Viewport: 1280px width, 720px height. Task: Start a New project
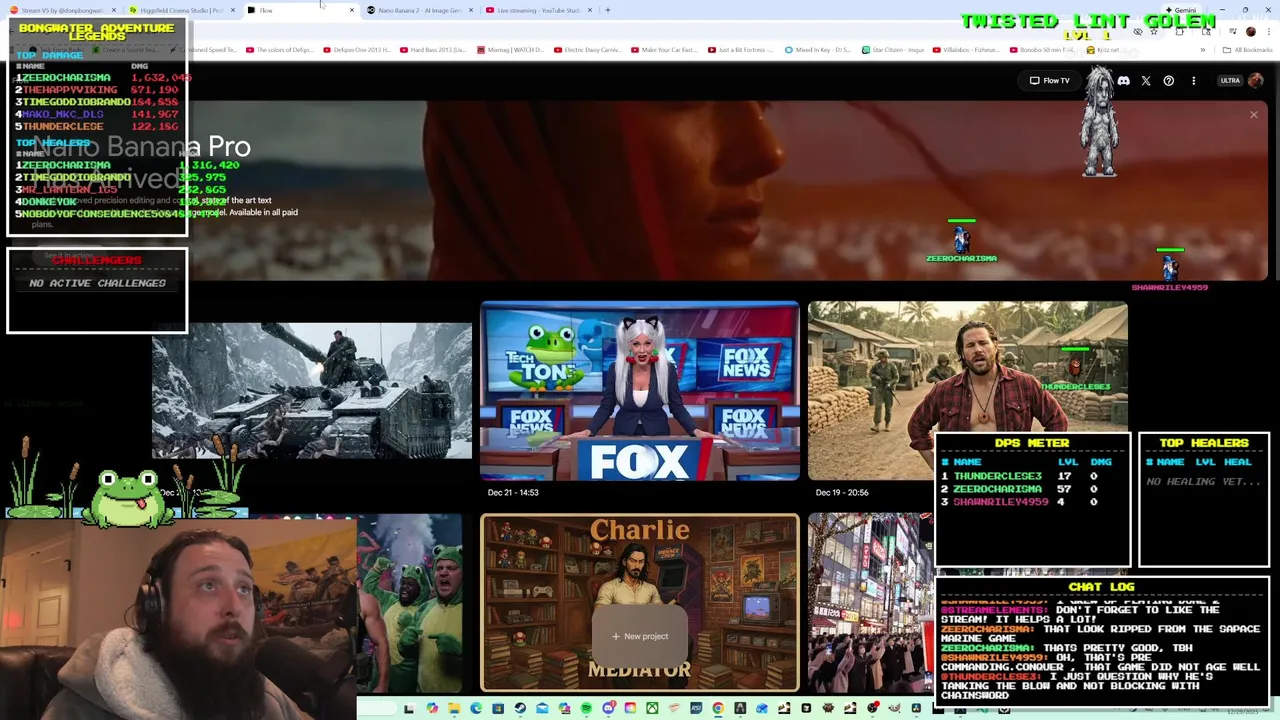640,636
